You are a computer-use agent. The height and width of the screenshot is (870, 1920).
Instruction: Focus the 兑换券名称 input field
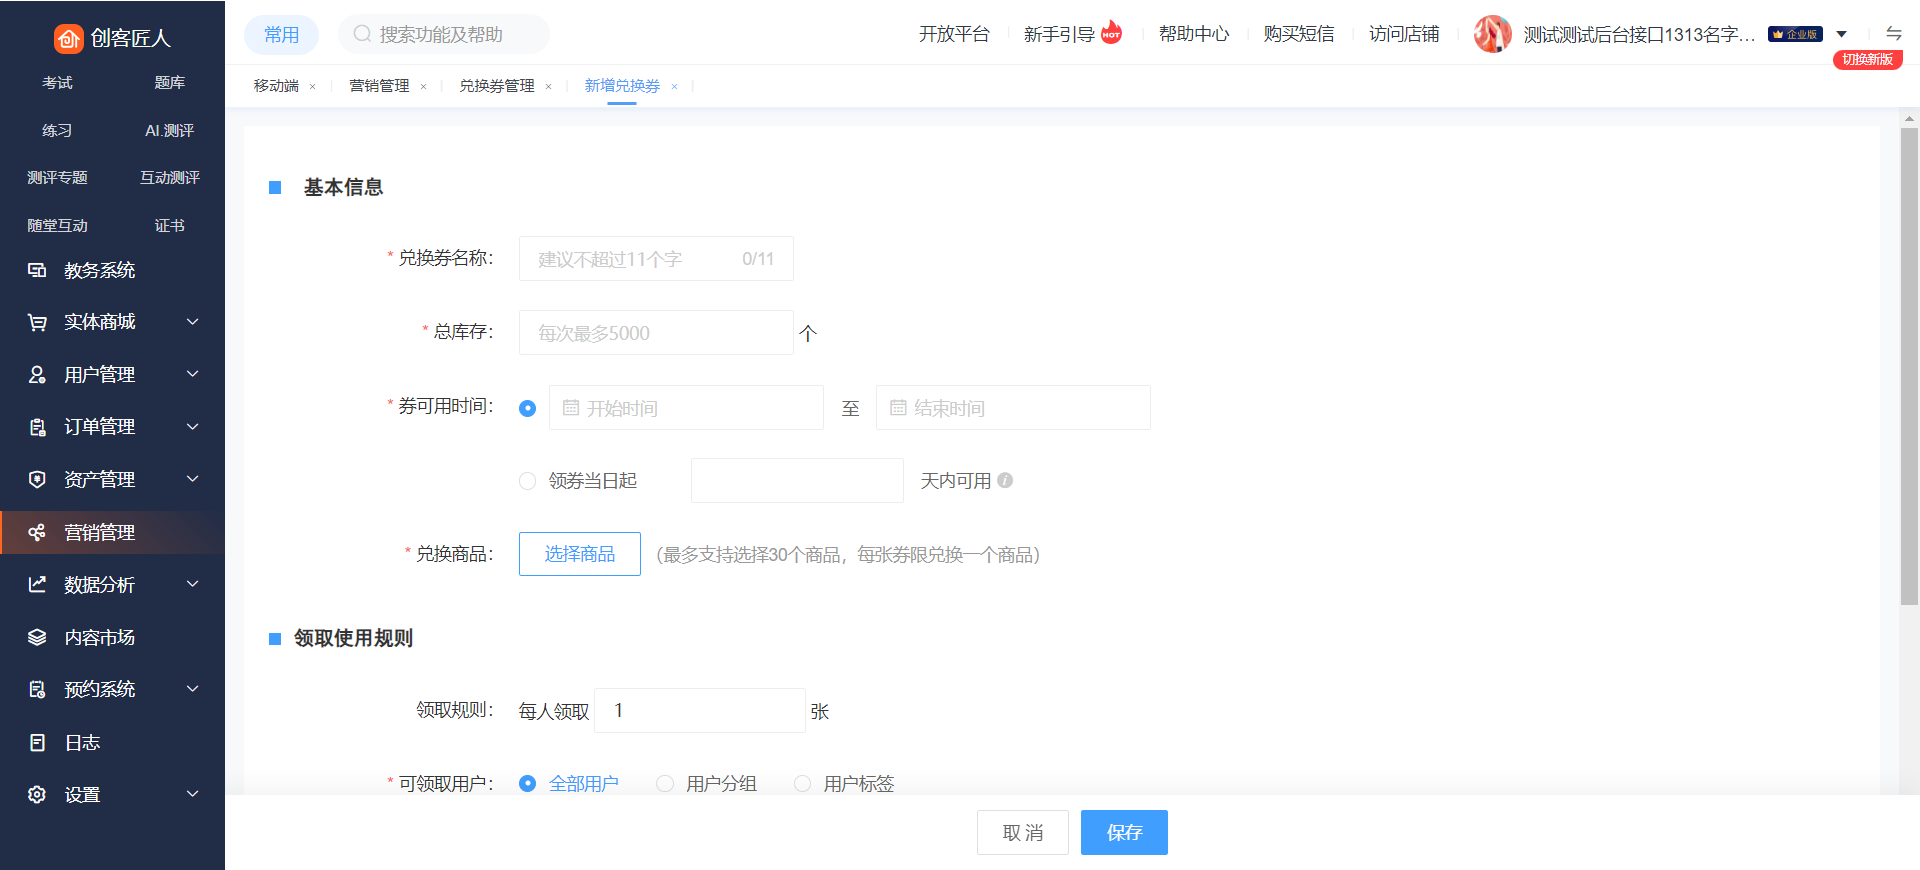tap(656, 259)
